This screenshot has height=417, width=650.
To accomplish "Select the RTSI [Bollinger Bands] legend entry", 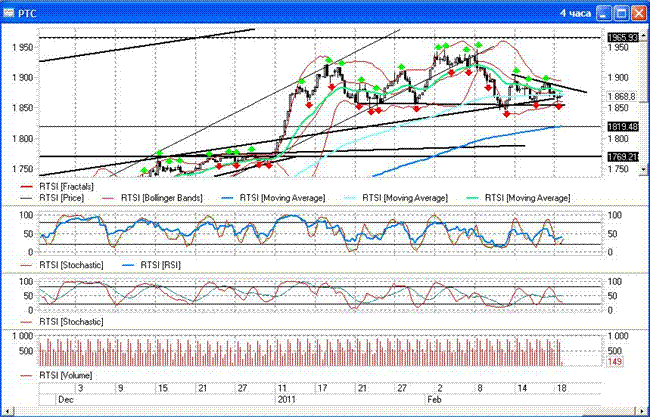I will click(152, 198).
